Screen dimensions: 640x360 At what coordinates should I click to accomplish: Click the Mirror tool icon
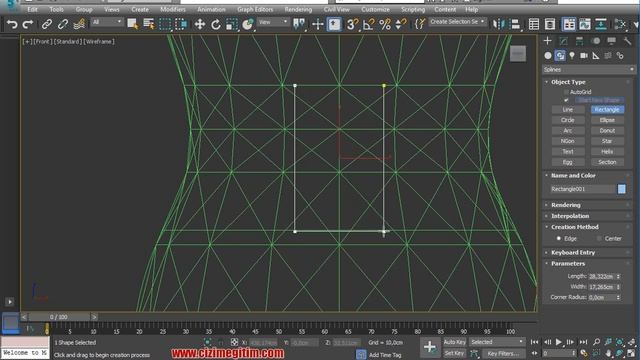pos(498,24)
